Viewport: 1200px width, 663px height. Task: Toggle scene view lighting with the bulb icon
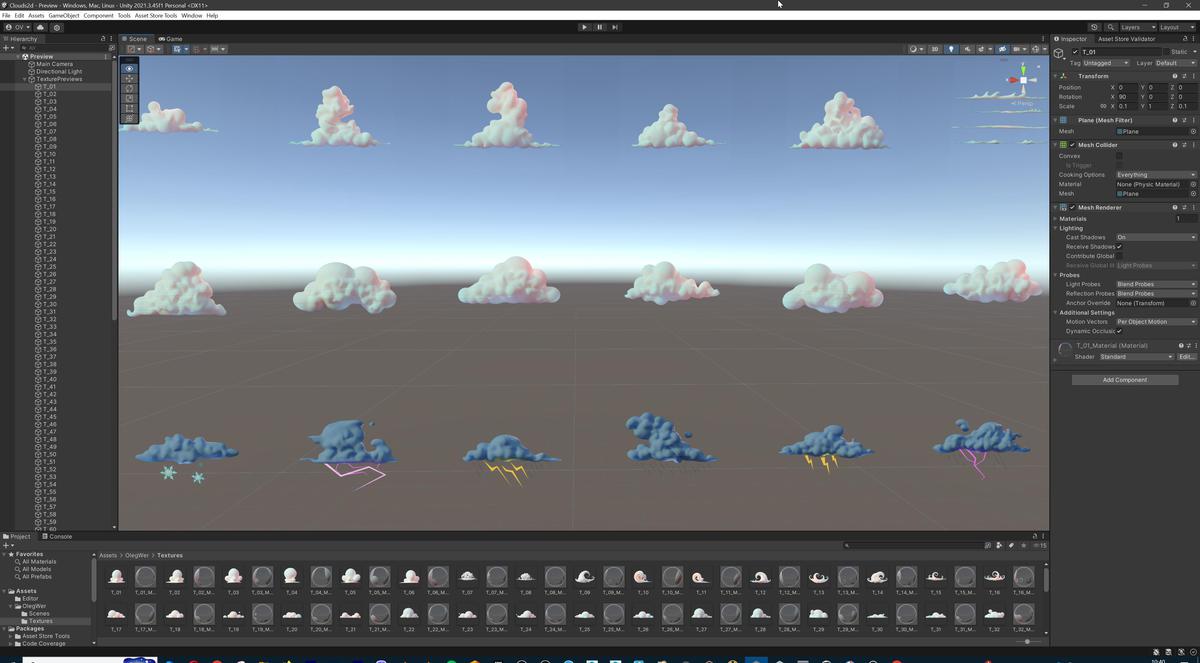952,49
